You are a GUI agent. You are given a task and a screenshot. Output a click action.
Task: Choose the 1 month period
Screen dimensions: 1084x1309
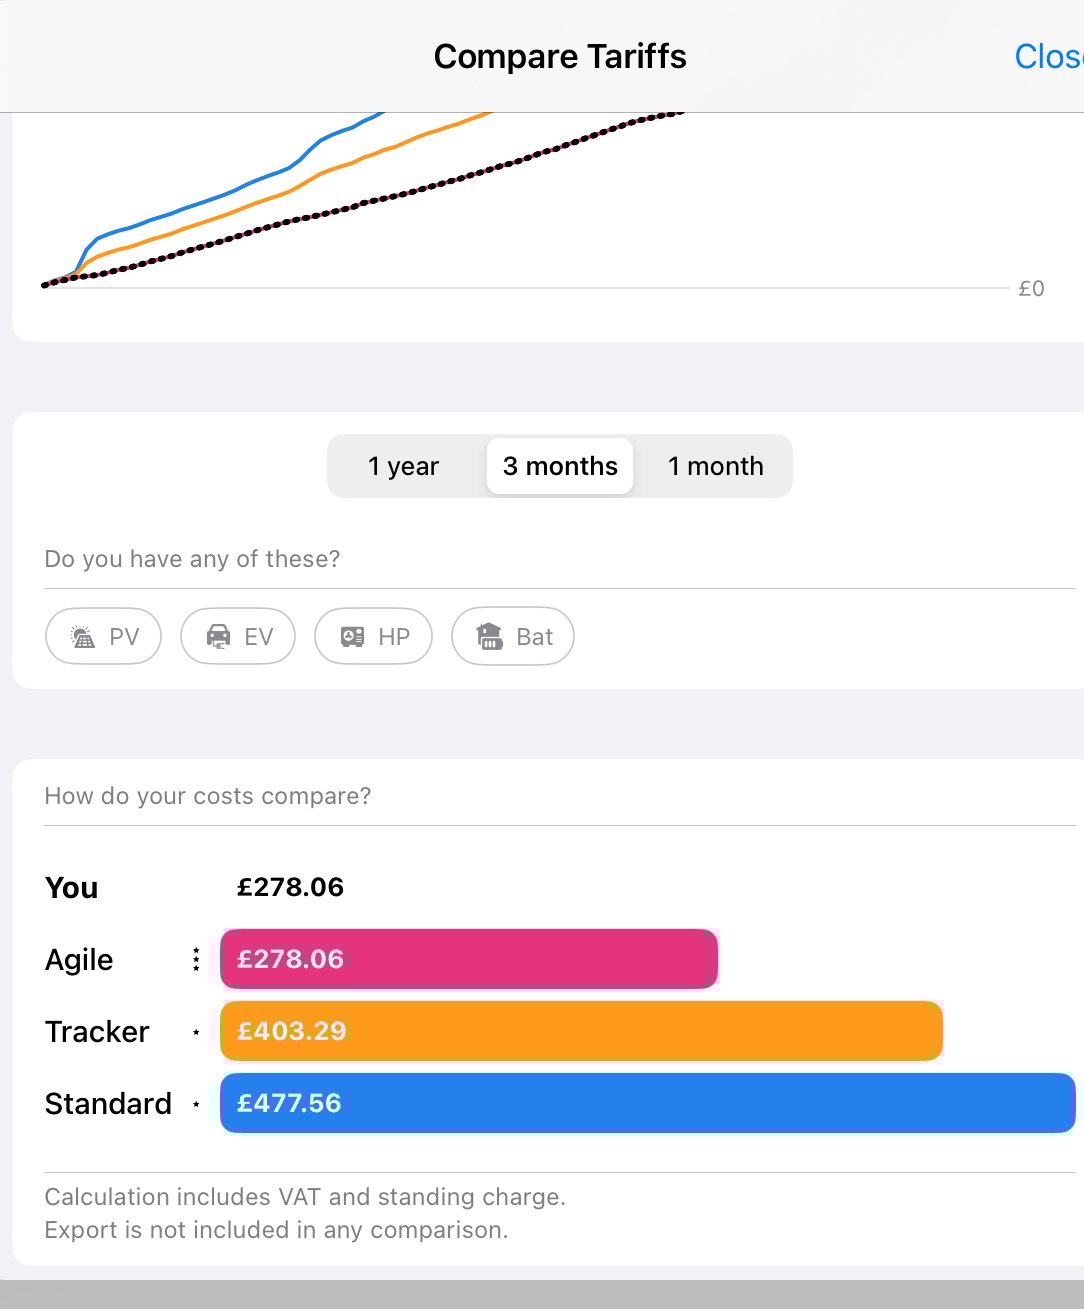tap(715, 466)
